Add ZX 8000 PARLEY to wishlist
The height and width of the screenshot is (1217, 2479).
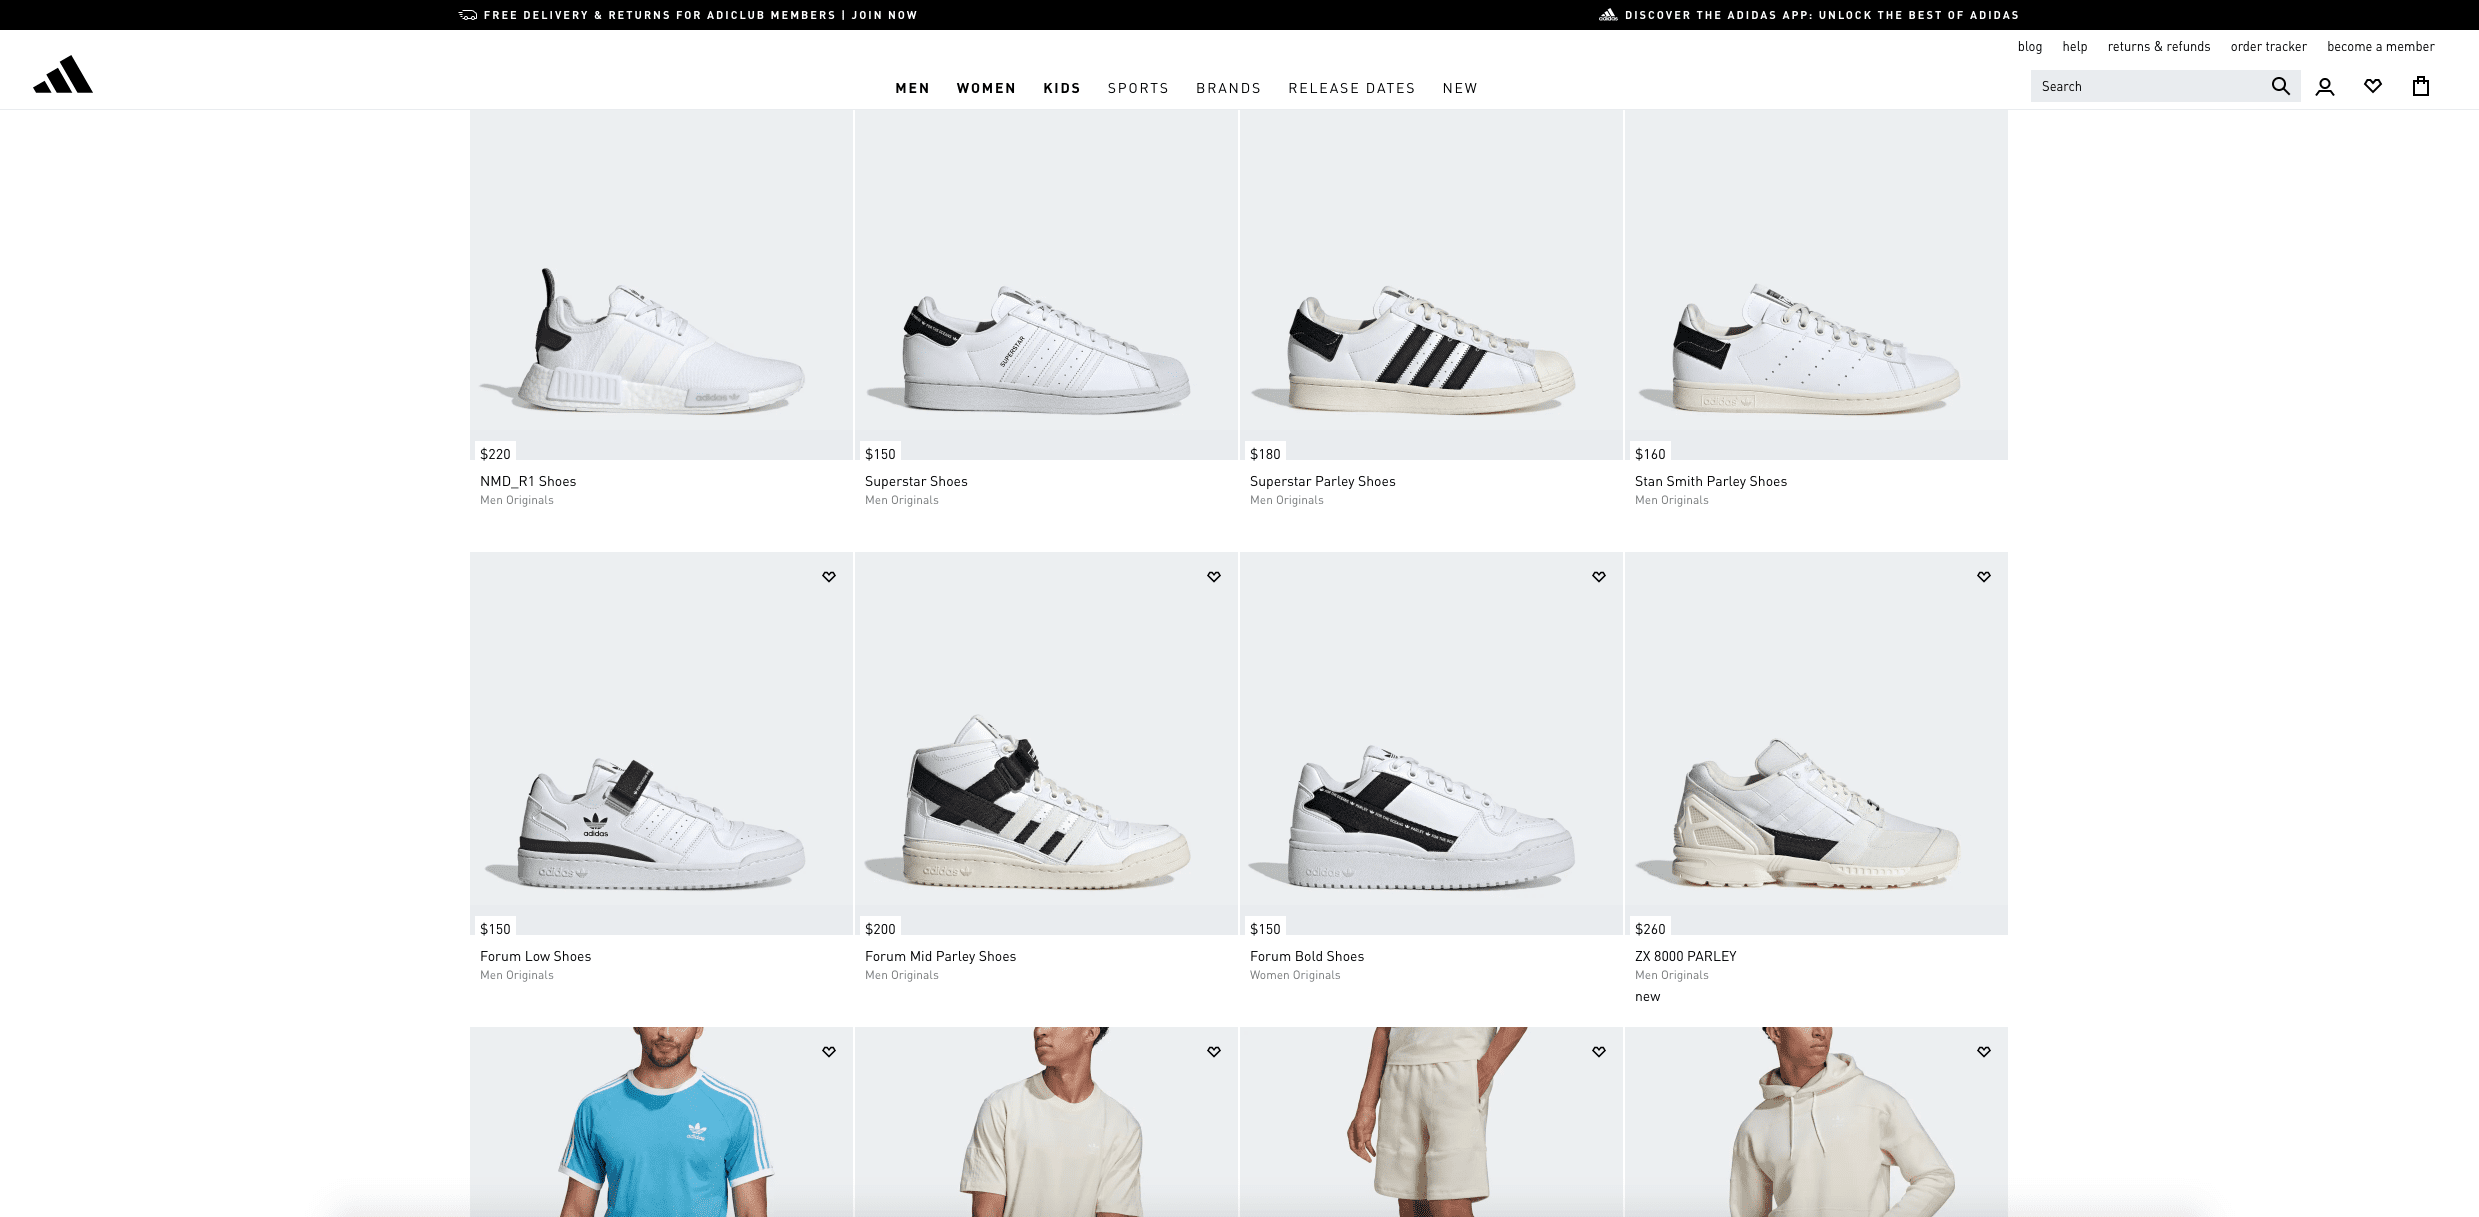[x=1984, y=577]
